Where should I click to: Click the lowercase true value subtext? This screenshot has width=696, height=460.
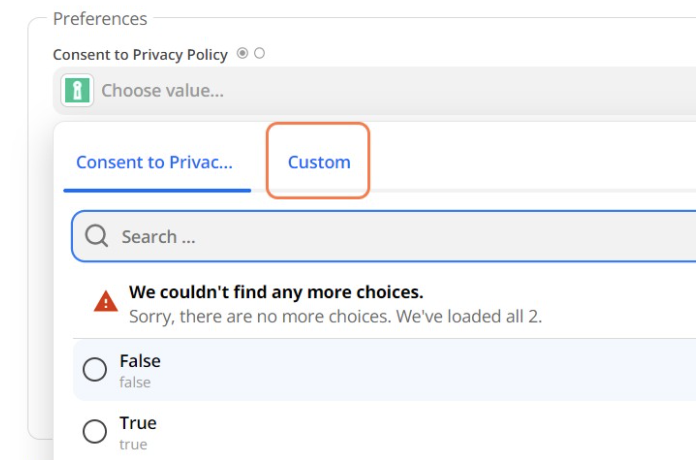[134, 444]
